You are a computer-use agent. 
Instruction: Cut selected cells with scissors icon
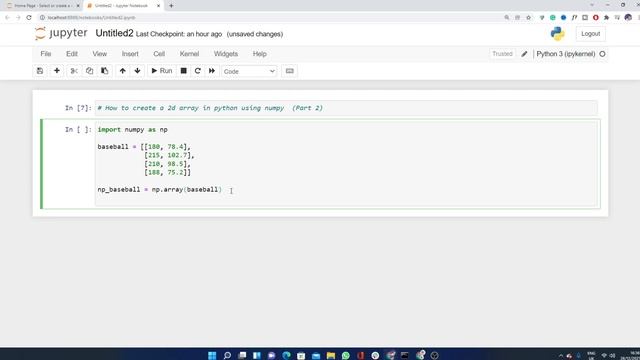click(x=74, y=71)
